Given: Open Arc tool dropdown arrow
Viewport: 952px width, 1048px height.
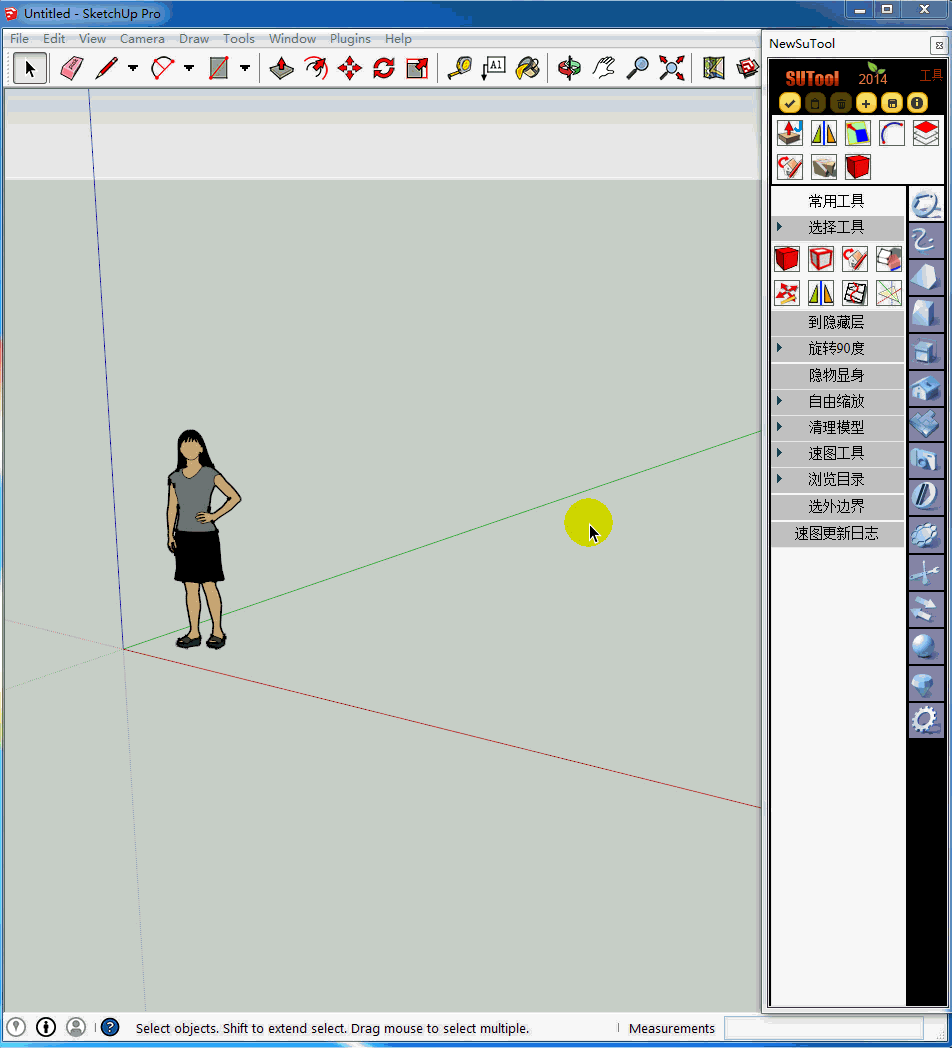Looking at the screenshot, I should (189, 68).
